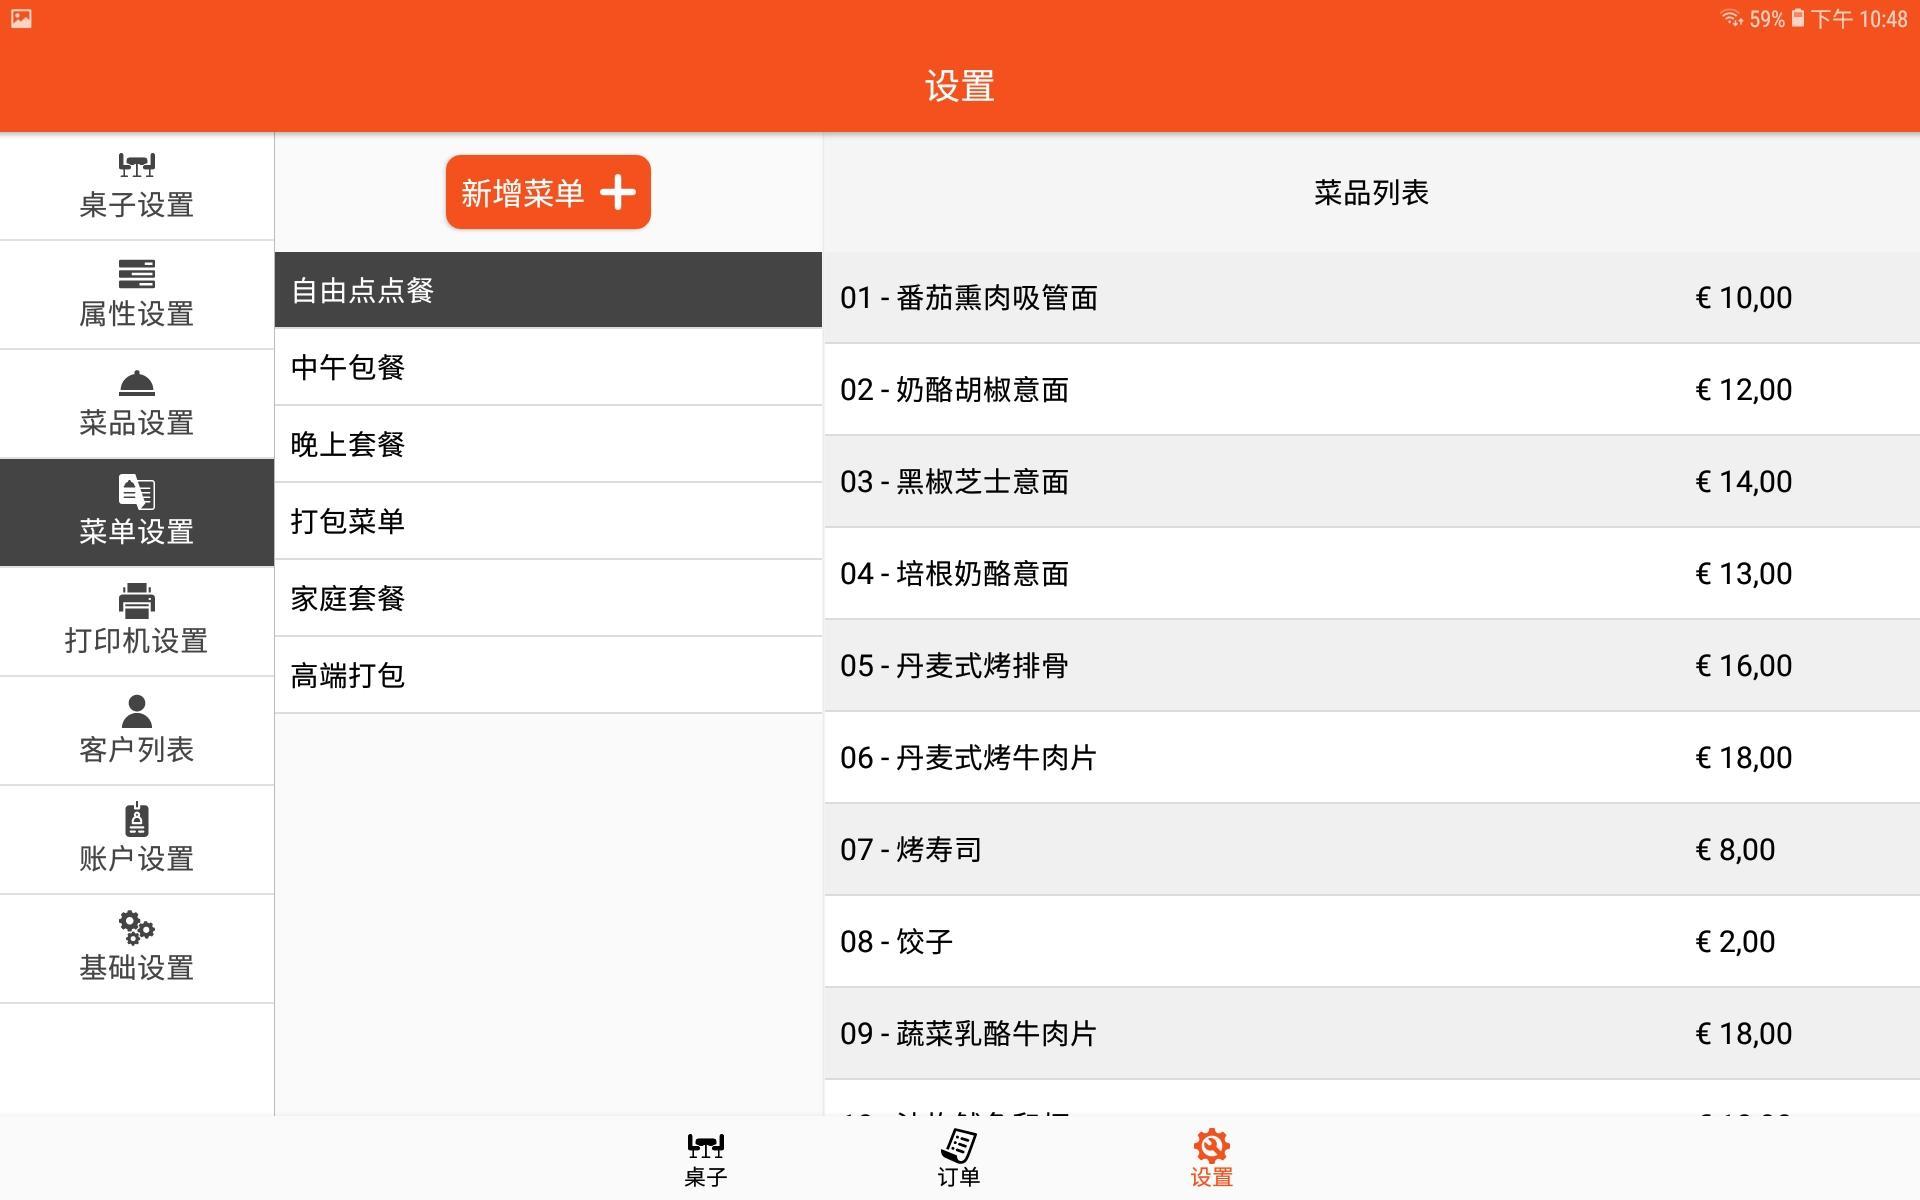Open 属性设置 attributes icon
This screenshot has height=1200, width=1920.
pyautogui.click(x=137, y=274)
